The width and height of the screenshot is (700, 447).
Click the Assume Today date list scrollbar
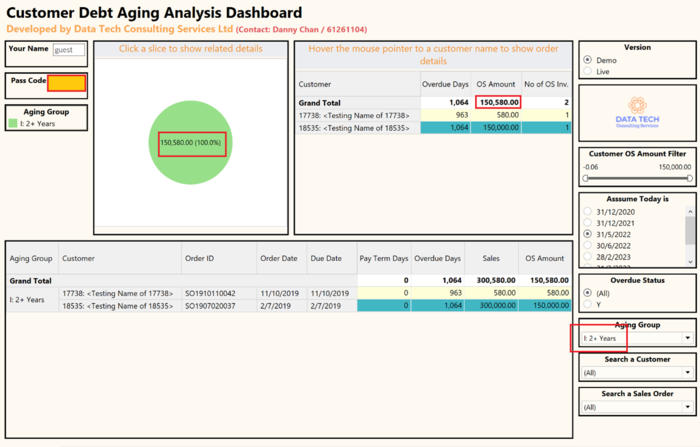point(689,232)
